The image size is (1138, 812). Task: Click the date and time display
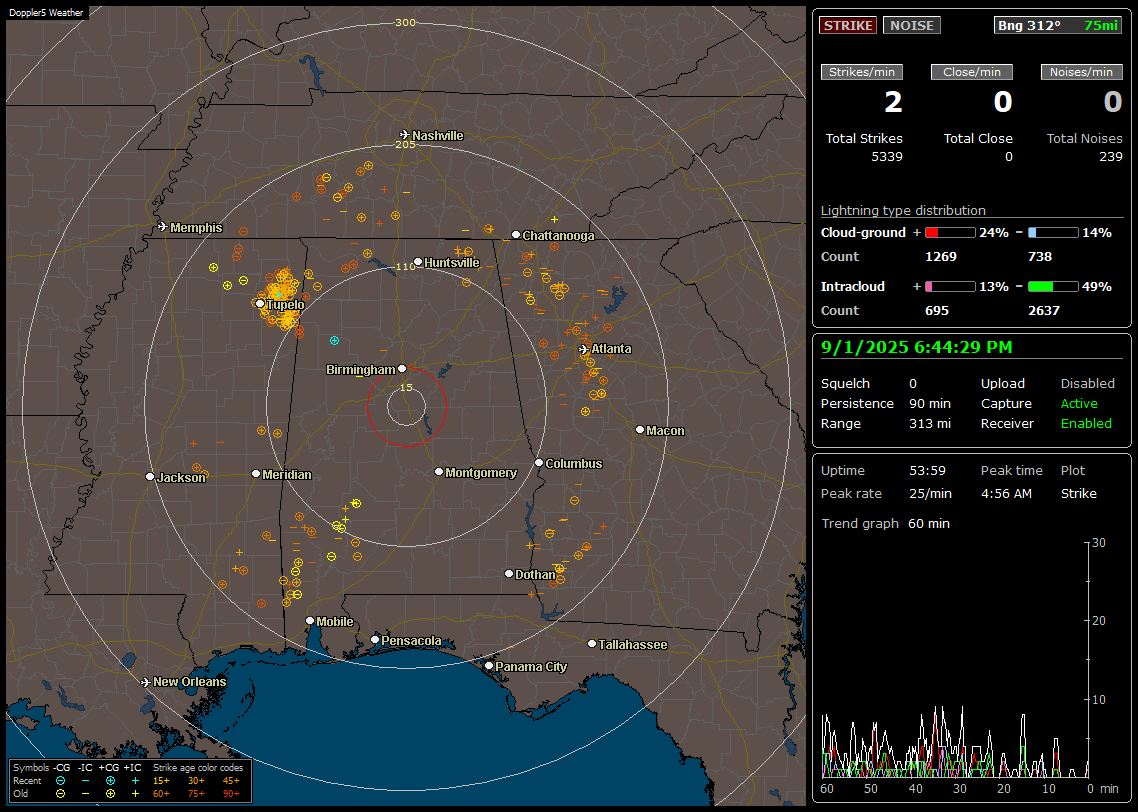916,348
